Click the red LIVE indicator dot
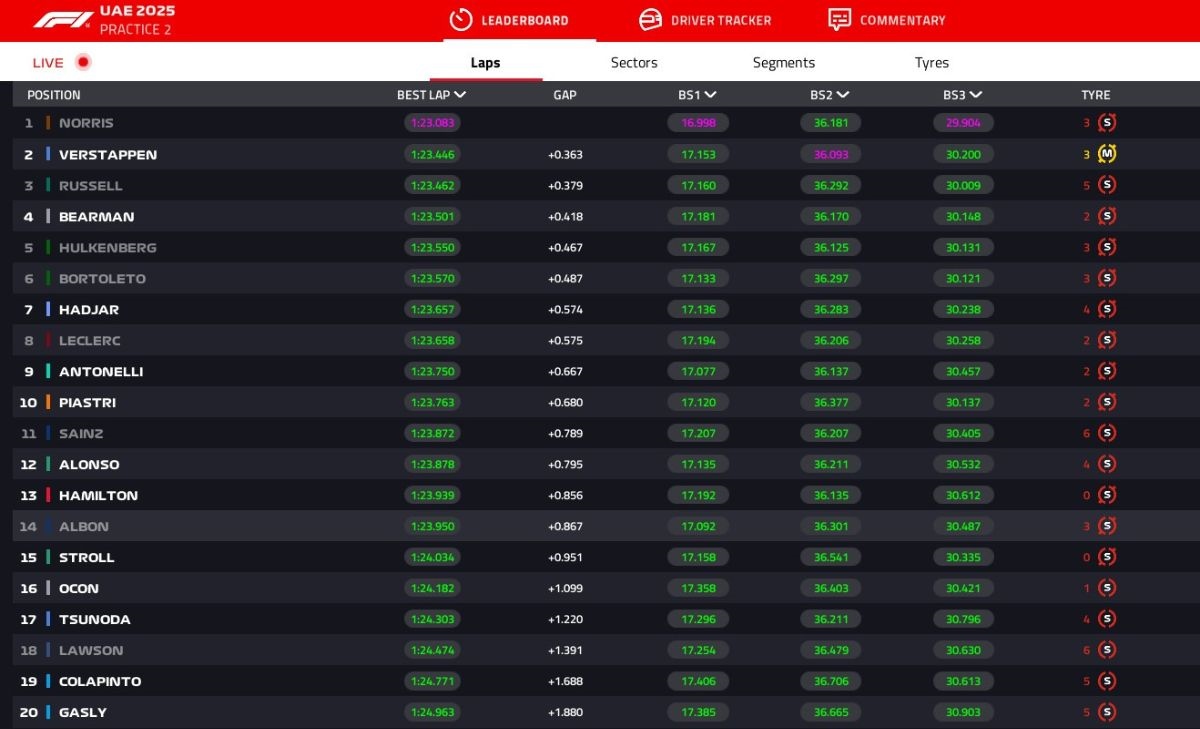This screenshot has height=729, width=1200. pos(83,62)
